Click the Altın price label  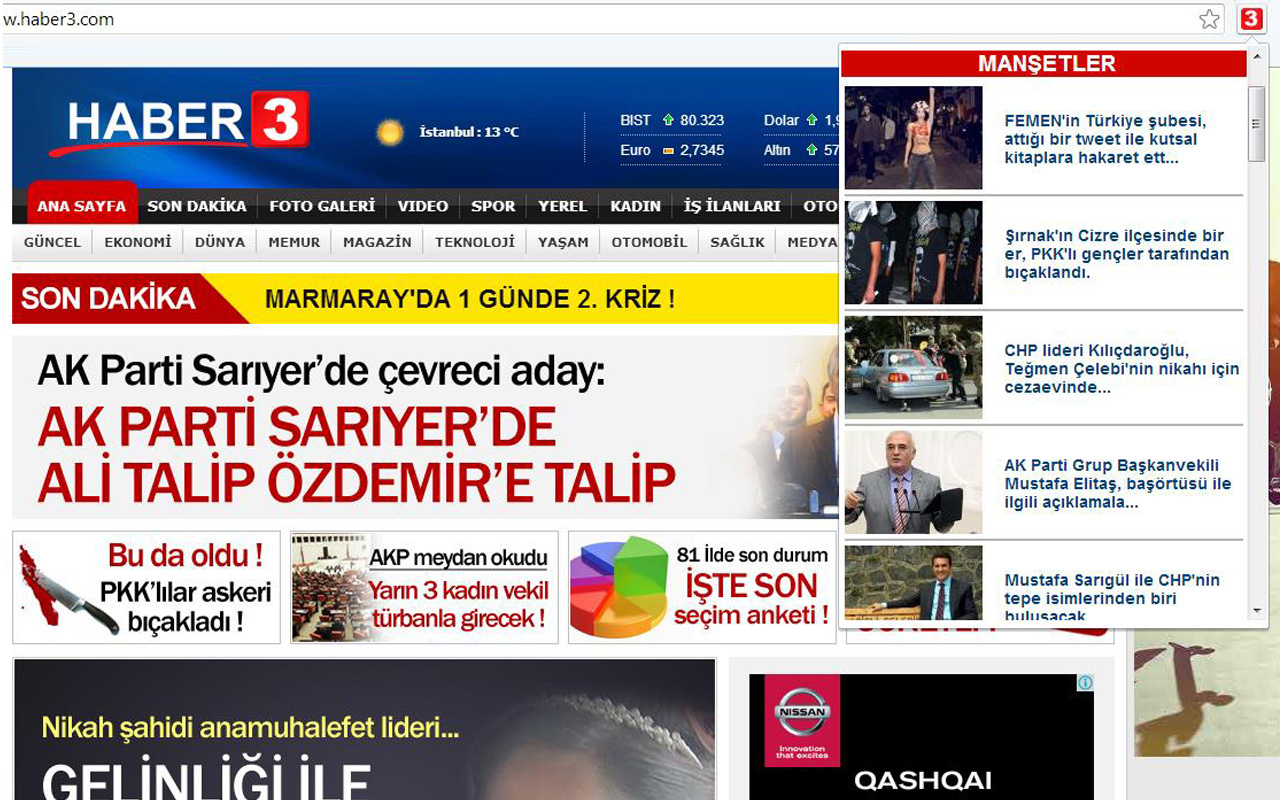click(777, 150)
